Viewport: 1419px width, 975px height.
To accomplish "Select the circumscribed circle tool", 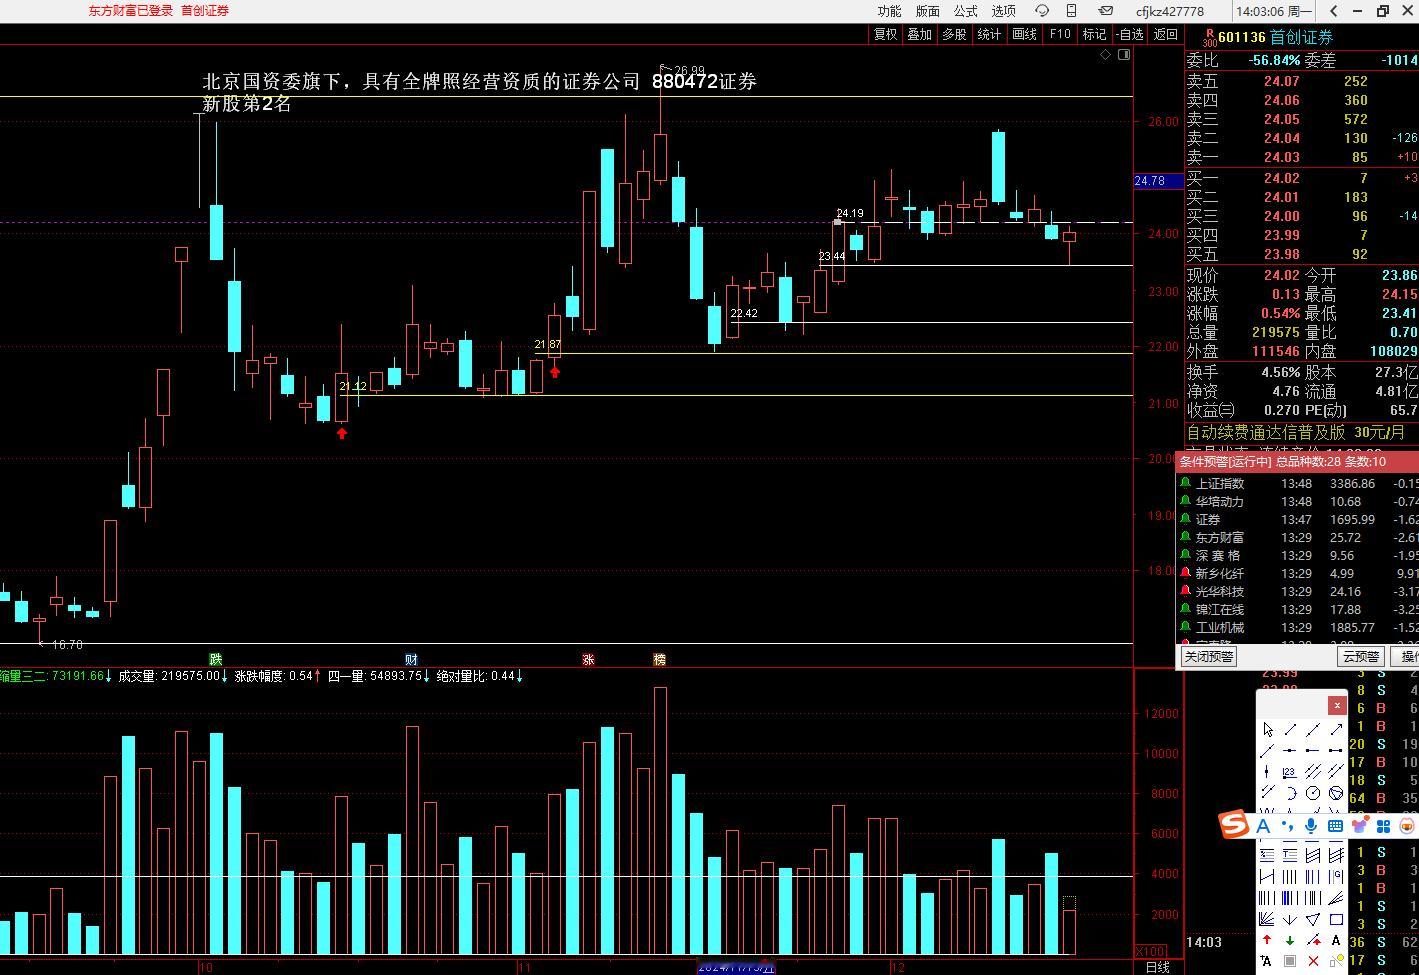I will pos(1336,793).
